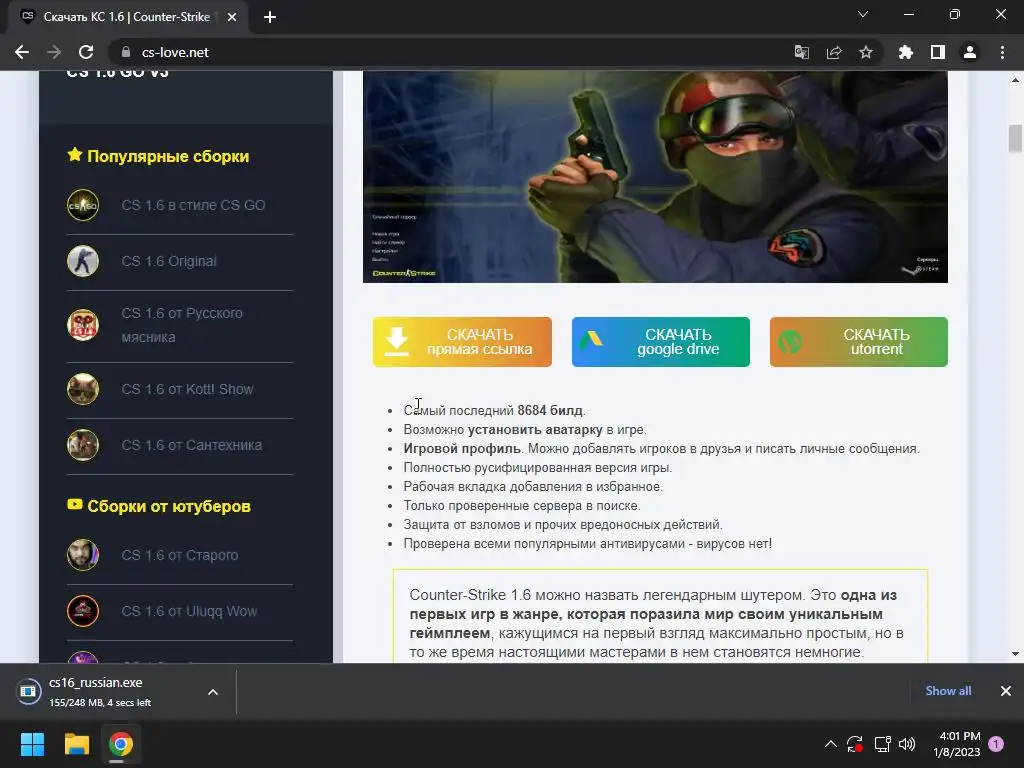Open the clock and date panel
Viewport: 1024px width, 768px height.
[x=957, y=744]
